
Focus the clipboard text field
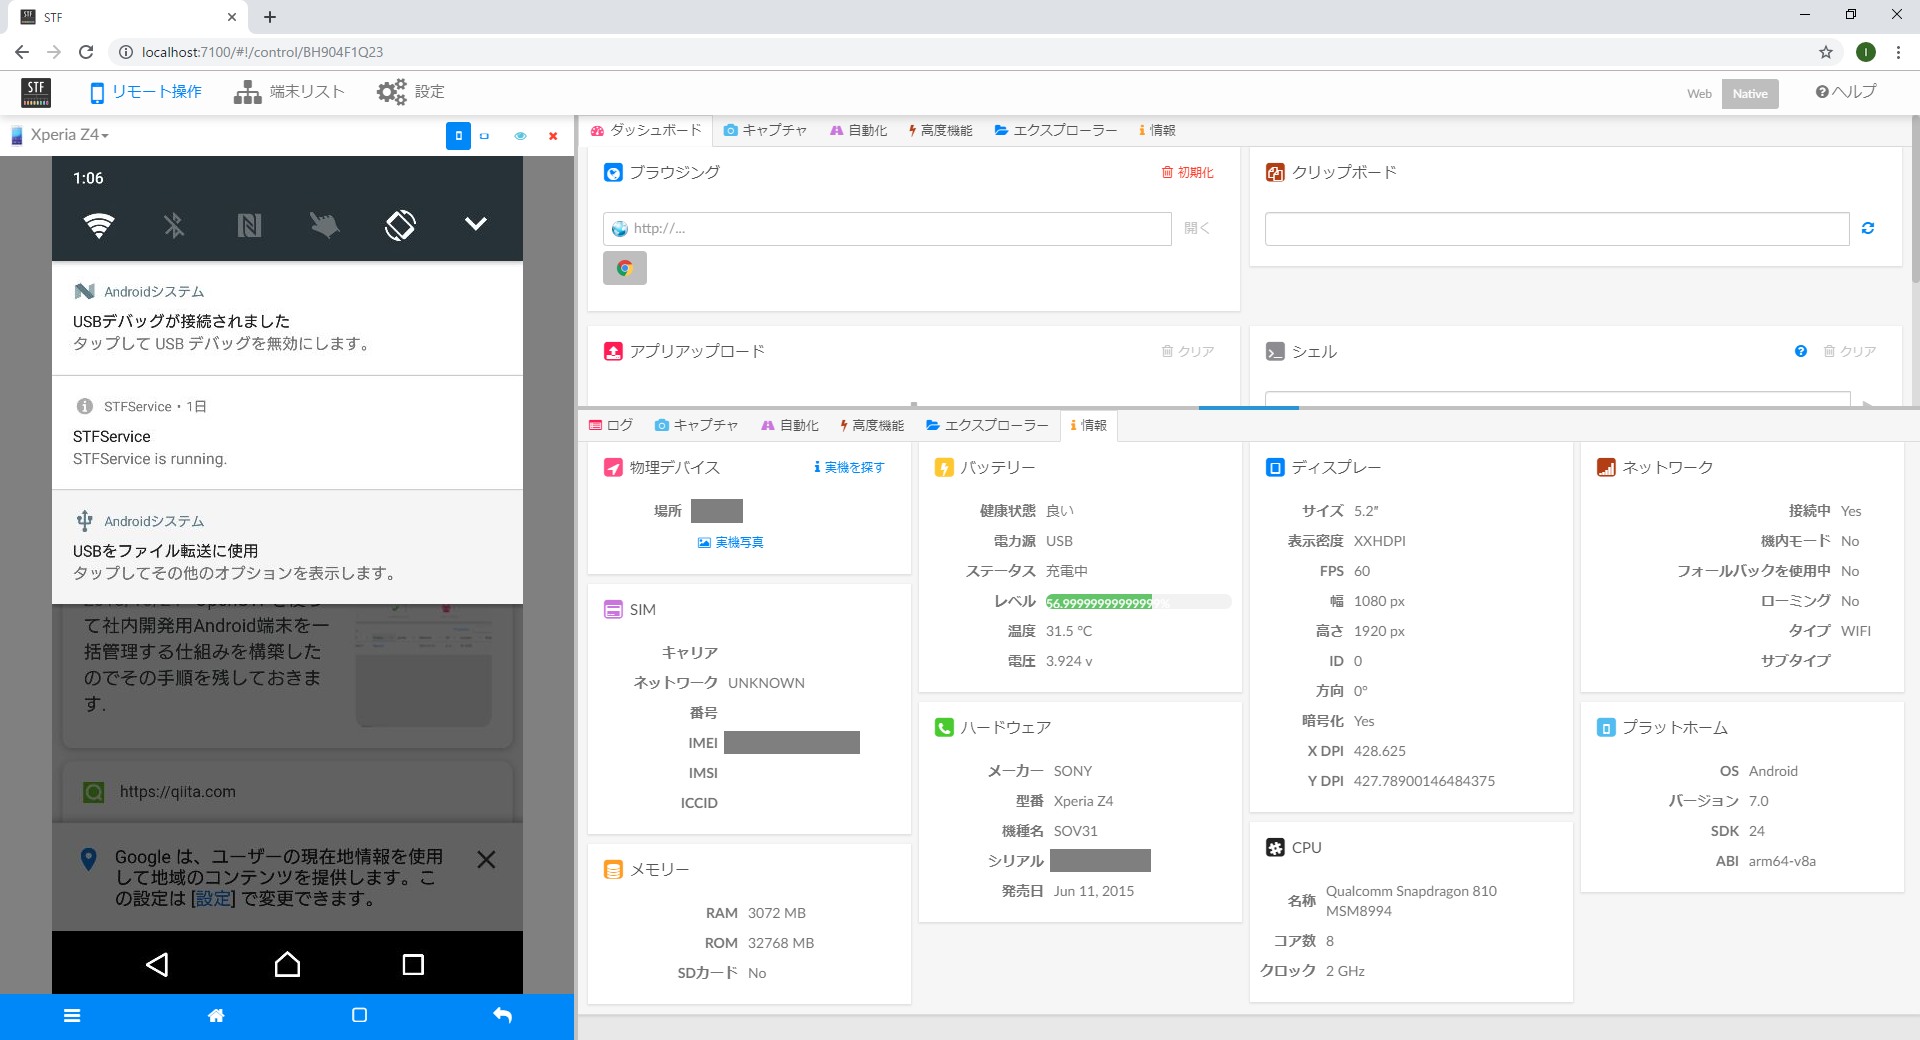1557,229
